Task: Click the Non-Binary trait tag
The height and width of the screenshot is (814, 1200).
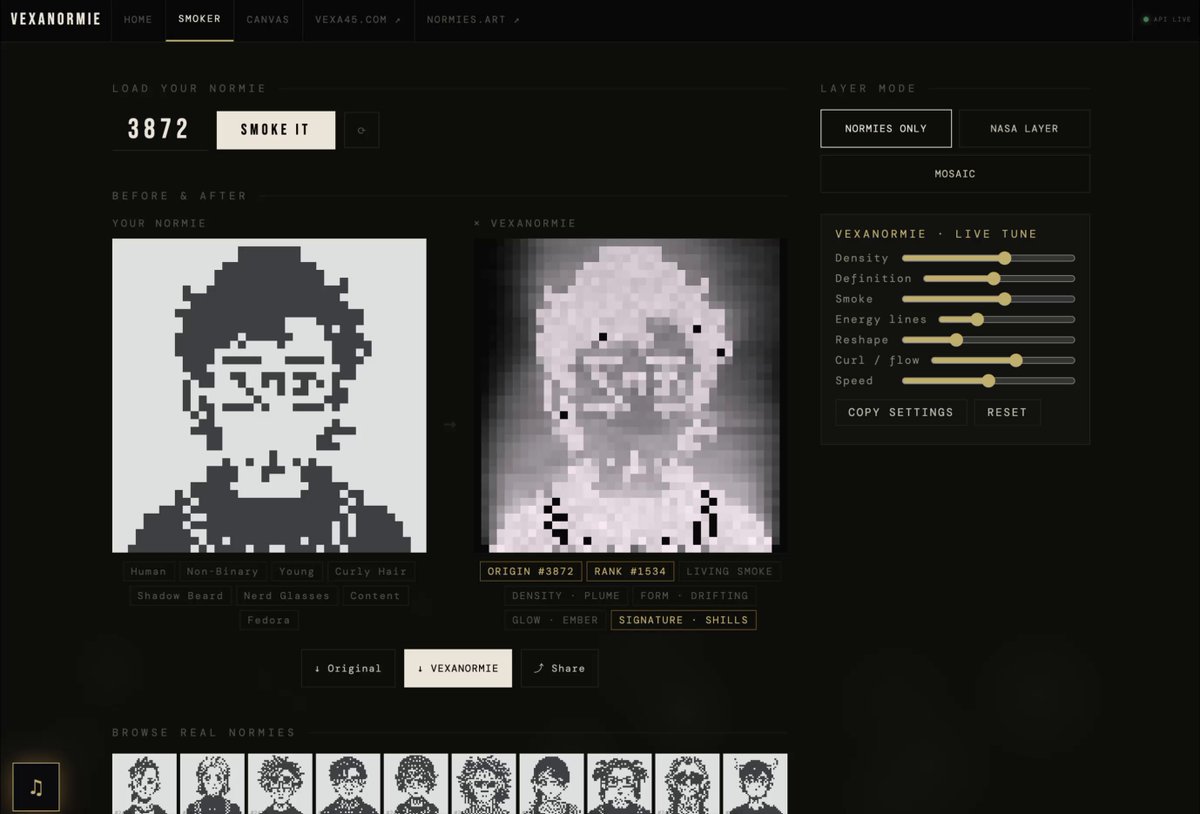Action: [222, 571]
